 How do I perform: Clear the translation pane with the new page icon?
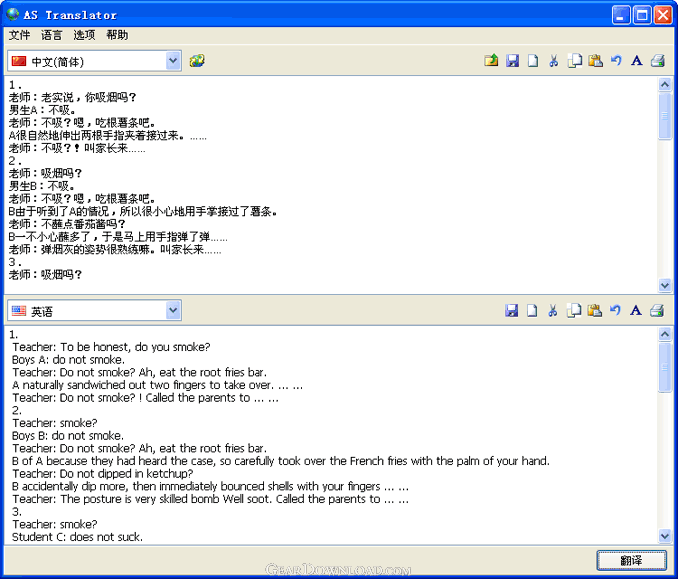(532, 310)
